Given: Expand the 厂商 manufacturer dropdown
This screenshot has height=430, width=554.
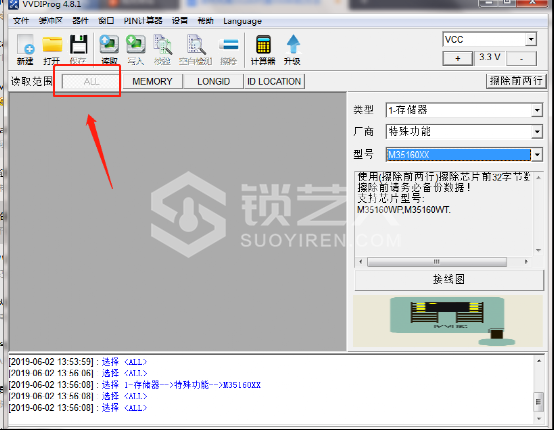Looking at the screenshot, I should pyautogui.click(x=537, y=132).
